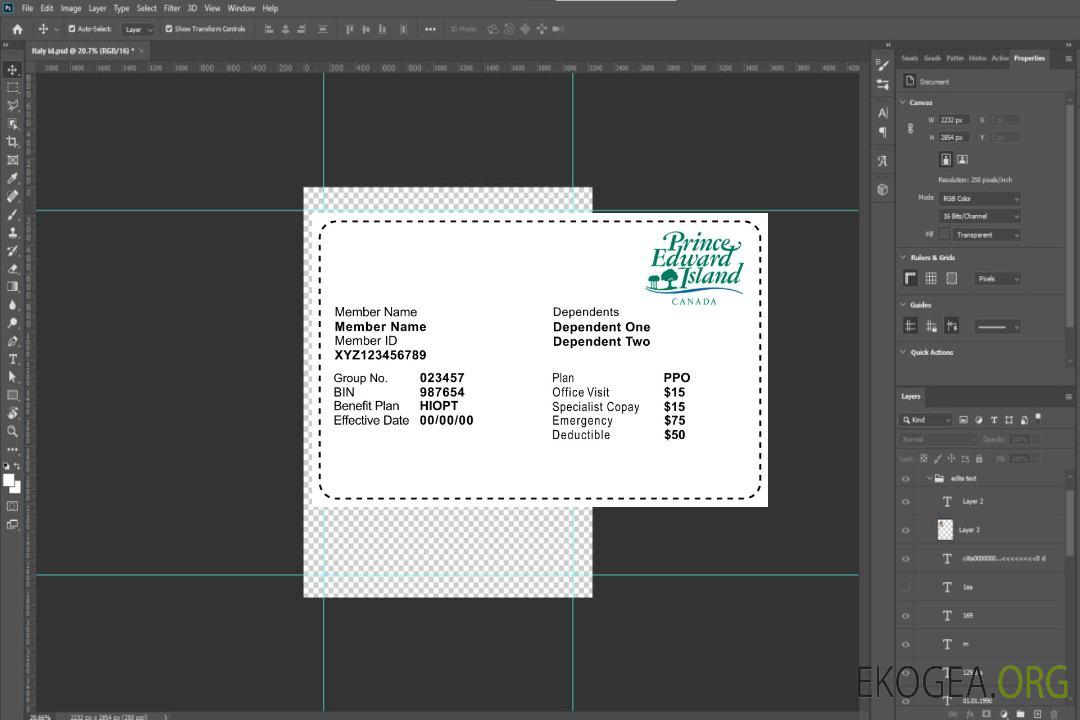Image resolution: width=1080 pixels, height=720 pixels.
Task: Click the canvas fill color swatch
Action: click(x=944, y=235)
